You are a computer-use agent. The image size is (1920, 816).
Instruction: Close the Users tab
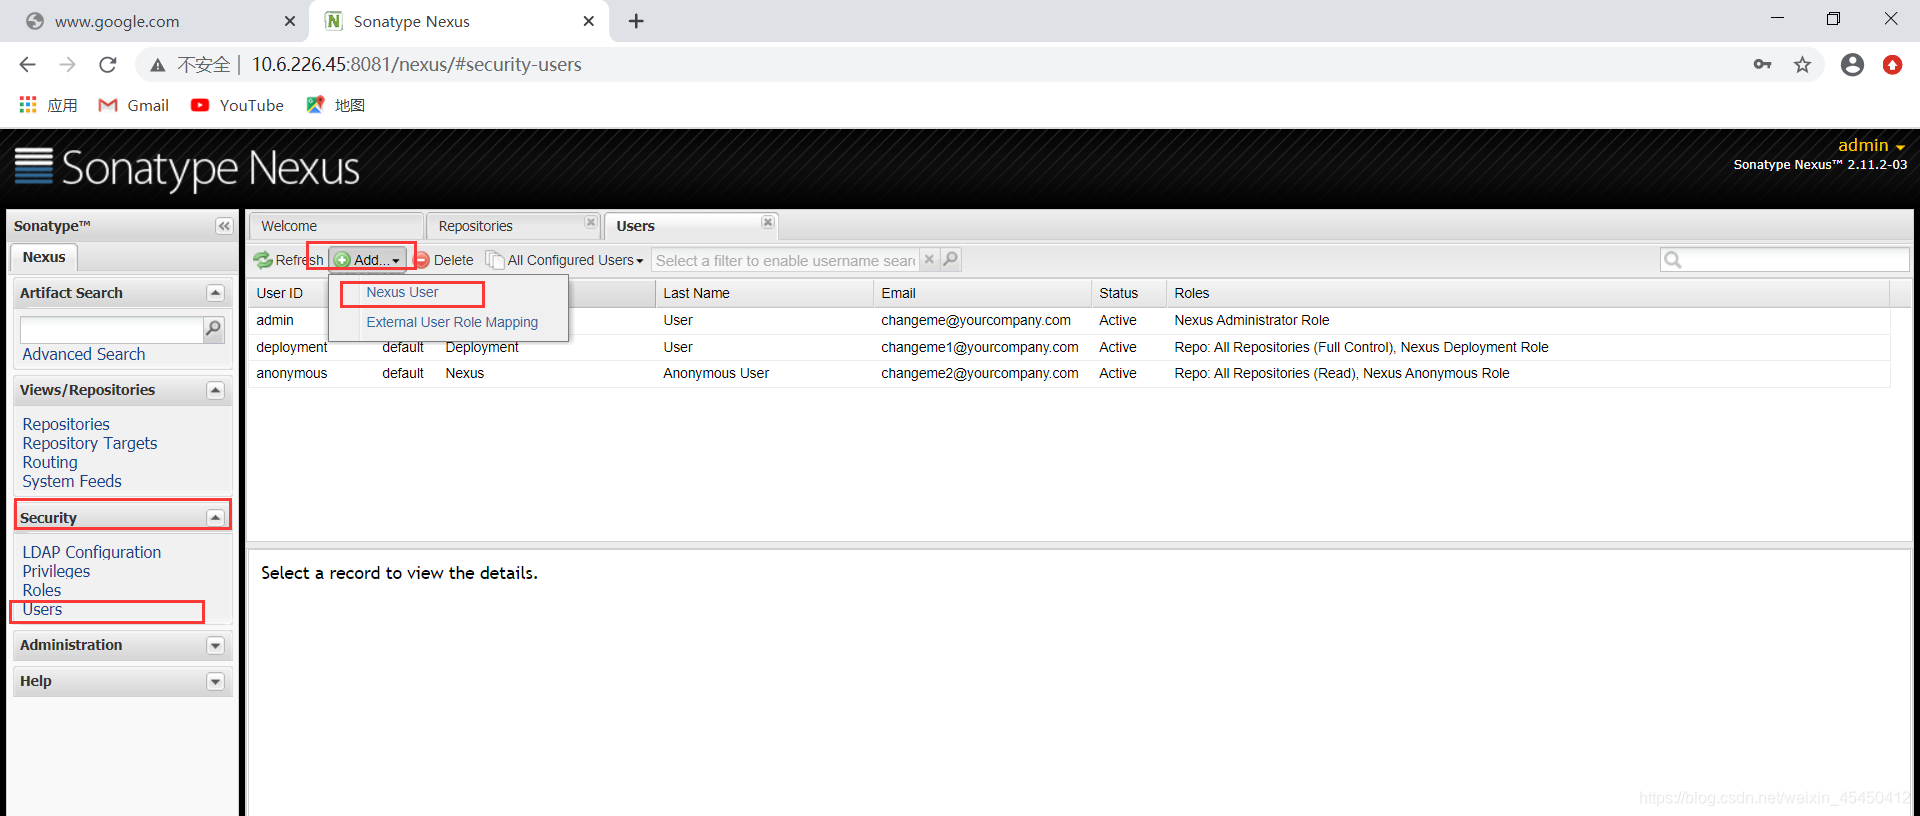[x=767, y=222]
